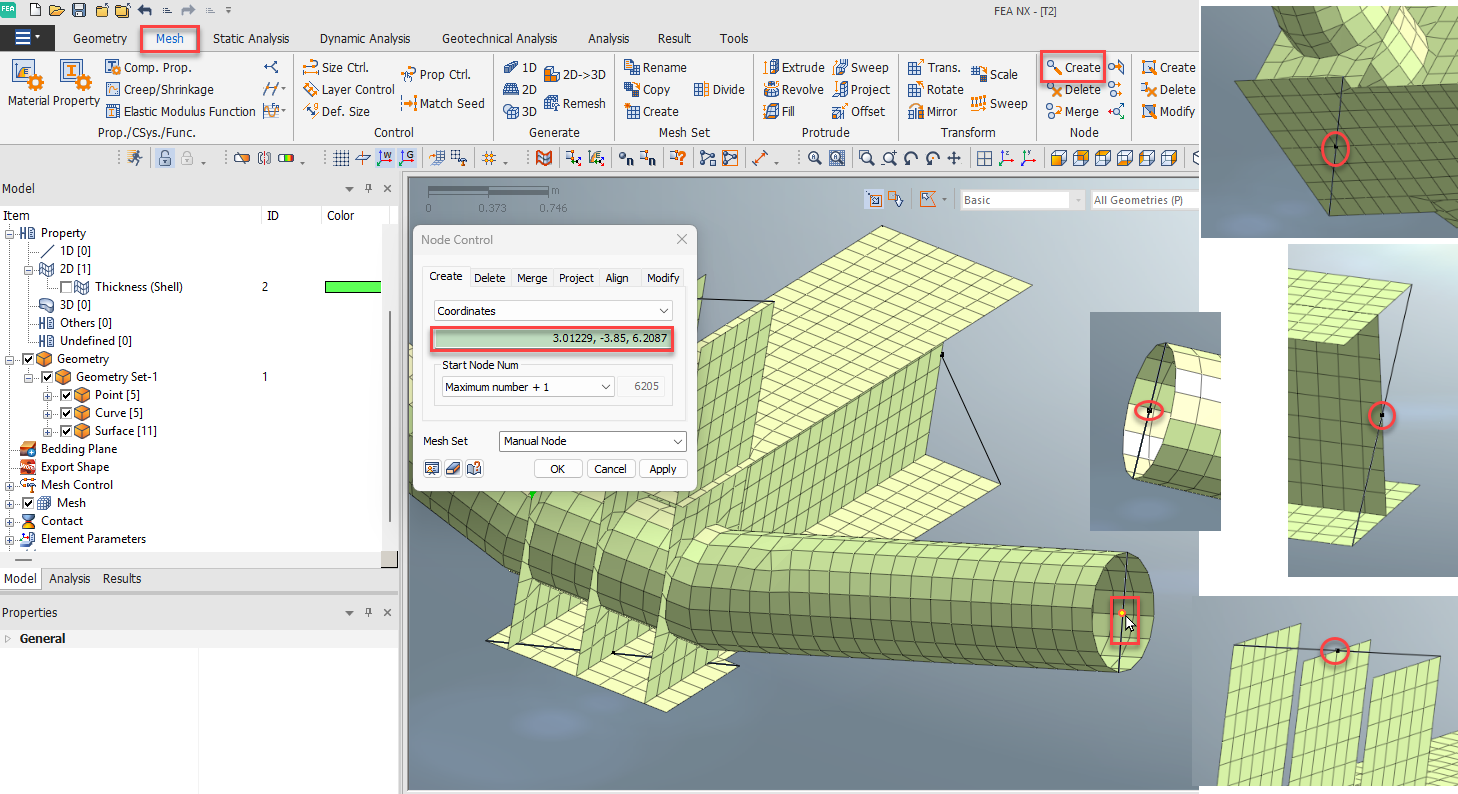Cancel the Node Control dialog
The width and height of the screenshot is (1458, 794).
[x=610, y=468]
